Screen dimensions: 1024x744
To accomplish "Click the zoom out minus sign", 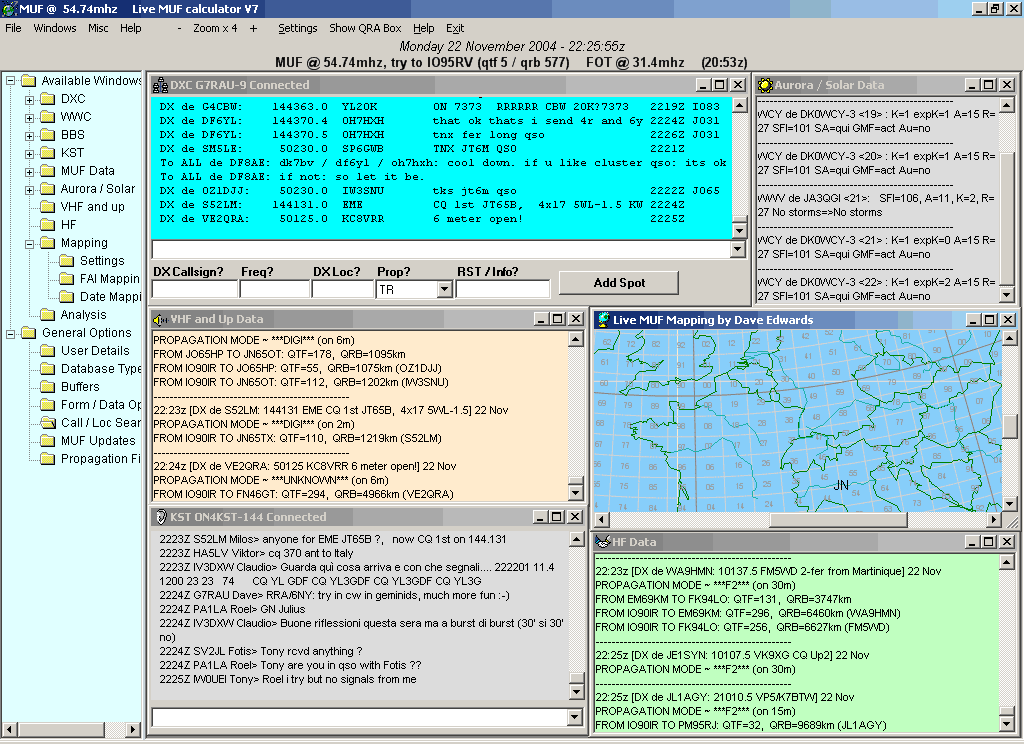I will point(180,28).
